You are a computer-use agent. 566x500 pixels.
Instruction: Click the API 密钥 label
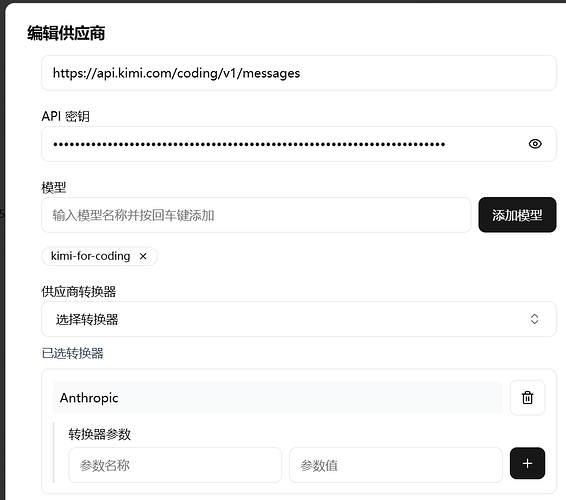66,116
